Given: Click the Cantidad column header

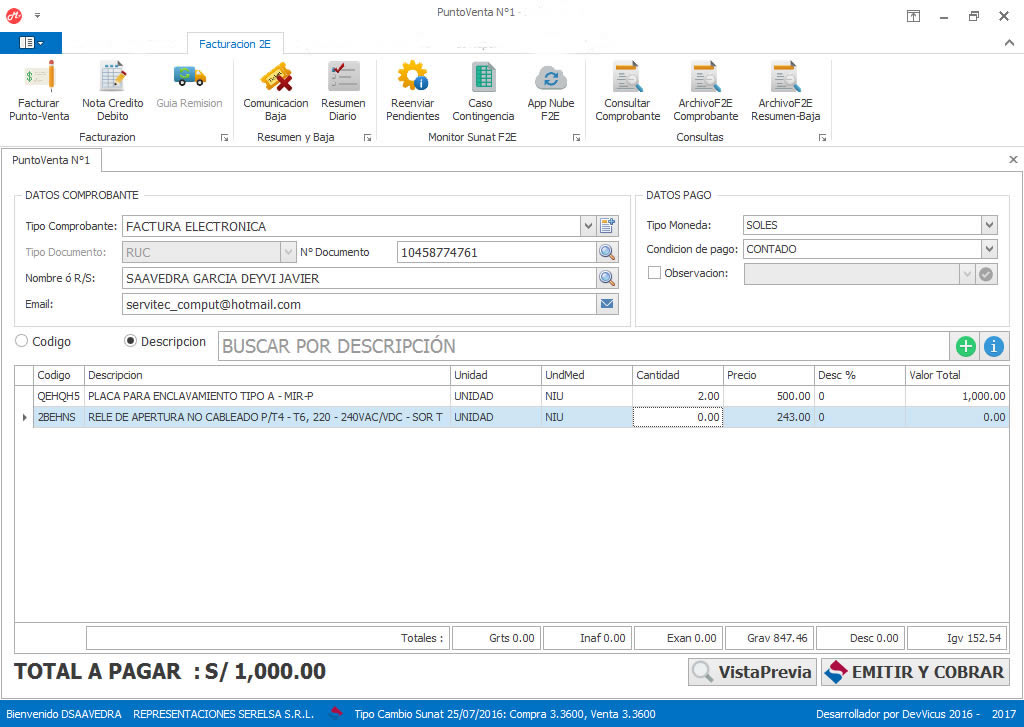Looking at the screenshot, I should (x=677, y=375).
